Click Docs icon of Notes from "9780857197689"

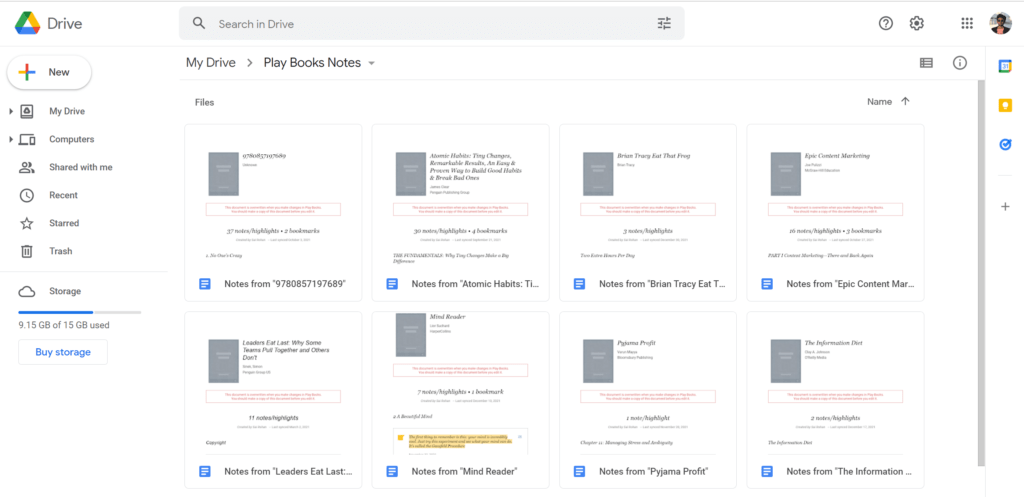coord(205,284)
